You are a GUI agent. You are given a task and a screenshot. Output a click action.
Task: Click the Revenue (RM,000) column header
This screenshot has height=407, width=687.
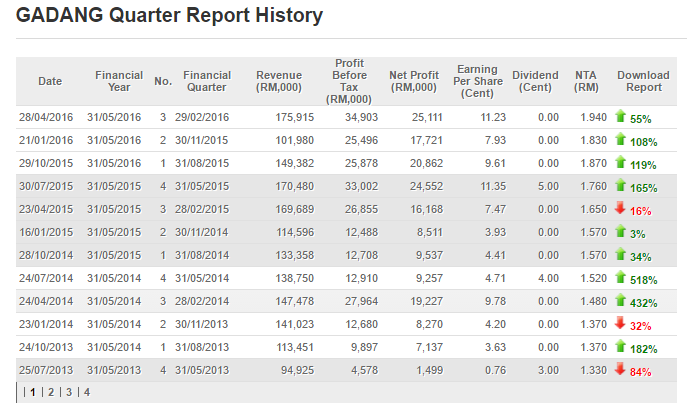[279, 81]
